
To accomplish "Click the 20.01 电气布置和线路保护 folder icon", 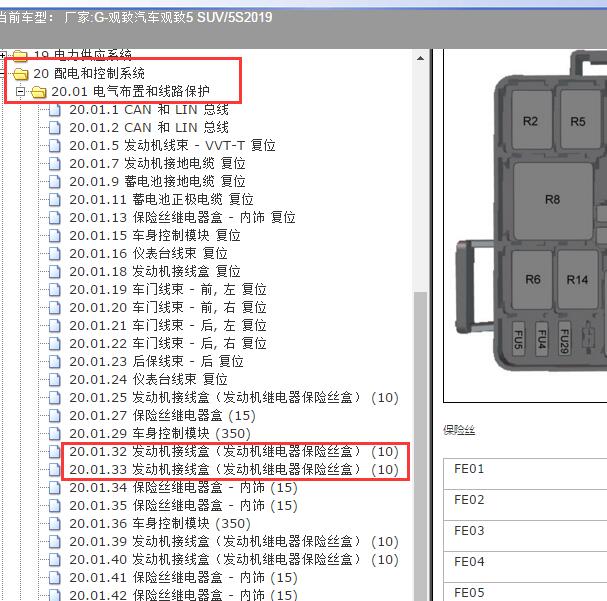I will click(x=39, y=92).
